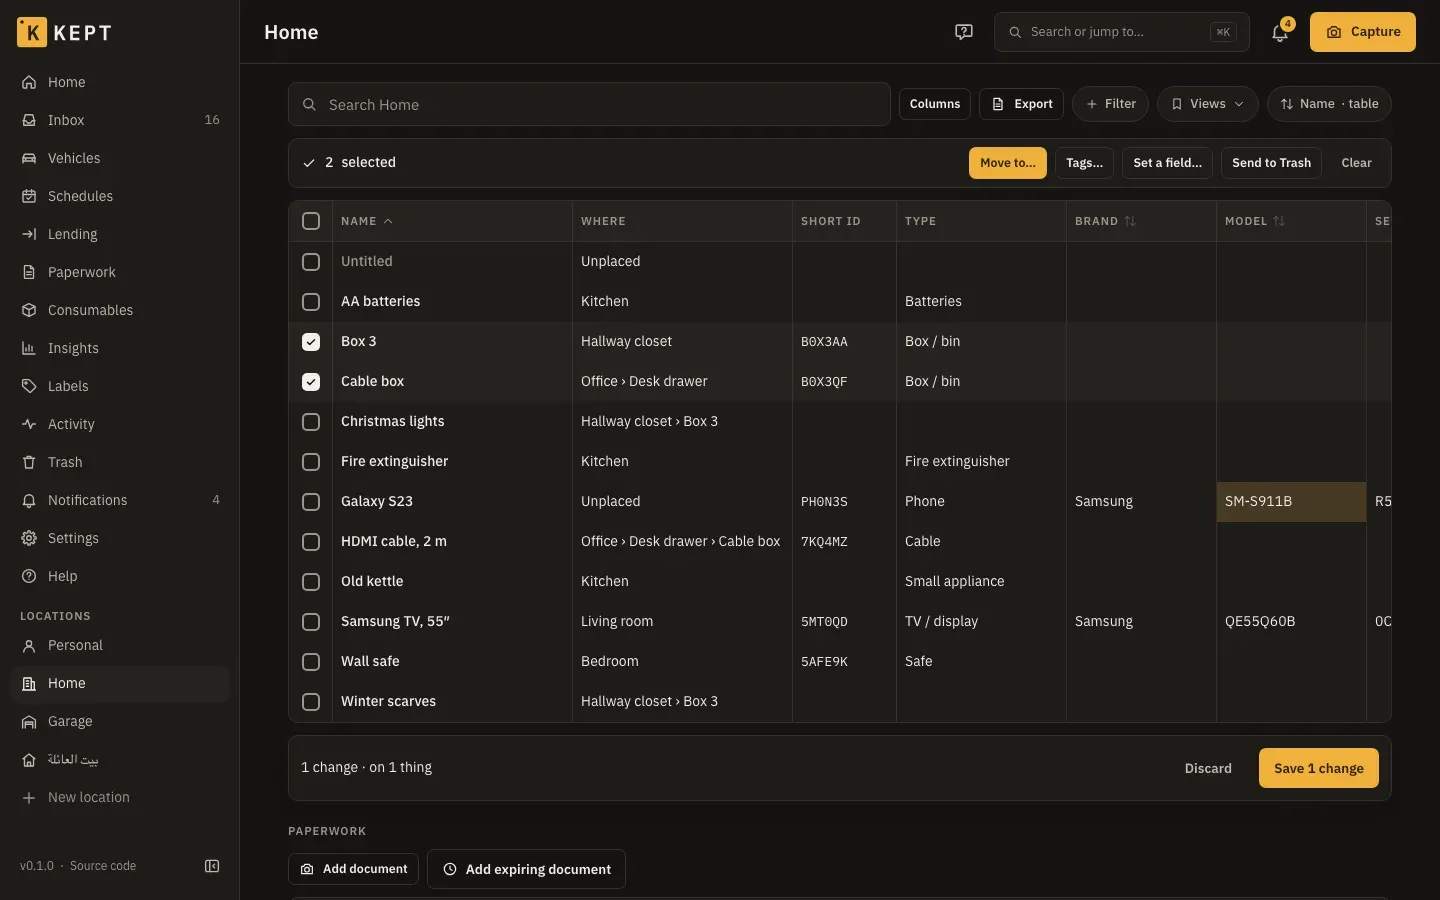Select the Galaxy S23 row checkbox
The width and height of the screenshot is (1440, 900).
311,502
